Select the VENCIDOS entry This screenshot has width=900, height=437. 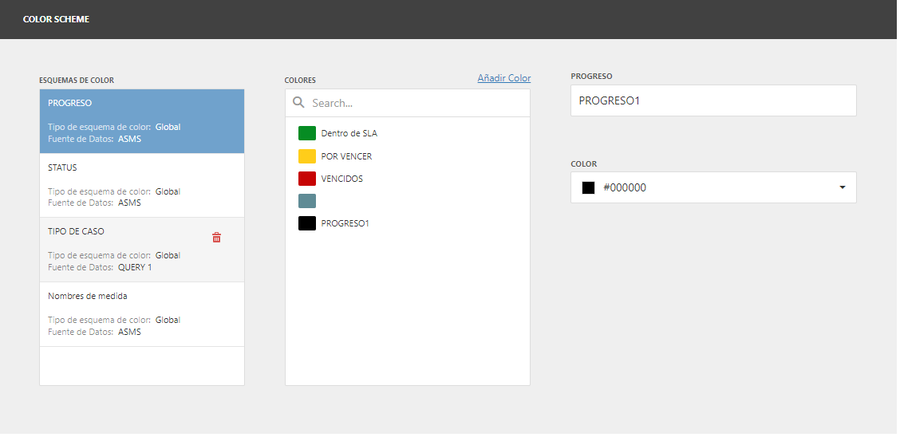tap(342, 179)
